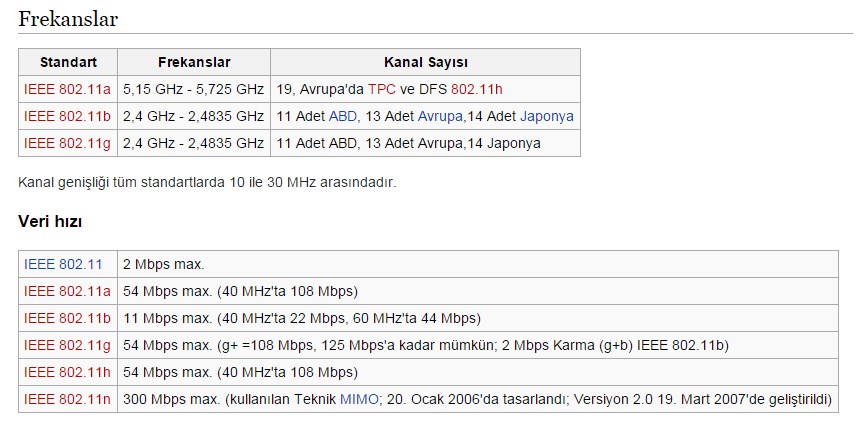Click IEEE 802.11b in Veri hızı table
This screenshot has height=423, width=860.
67,318
